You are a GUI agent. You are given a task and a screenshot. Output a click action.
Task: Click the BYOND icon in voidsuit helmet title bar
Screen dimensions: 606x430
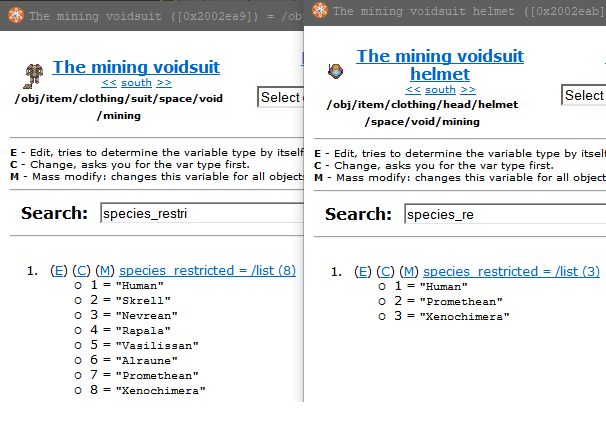point(320,10)
